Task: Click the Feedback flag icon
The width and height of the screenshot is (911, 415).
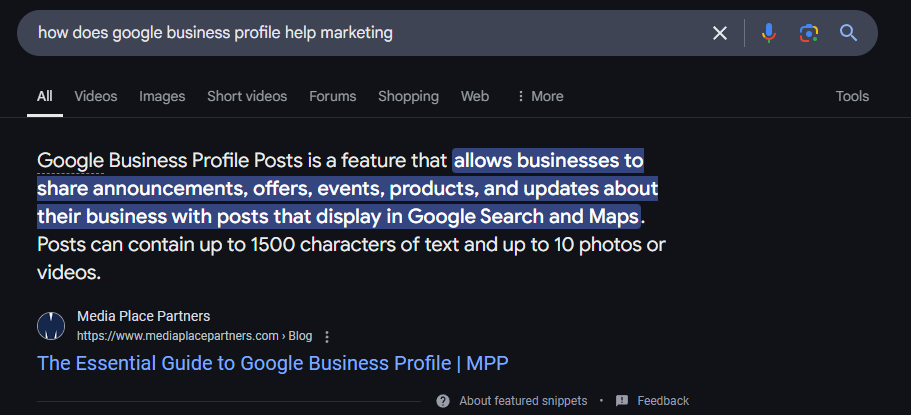Action: (622, 401)
